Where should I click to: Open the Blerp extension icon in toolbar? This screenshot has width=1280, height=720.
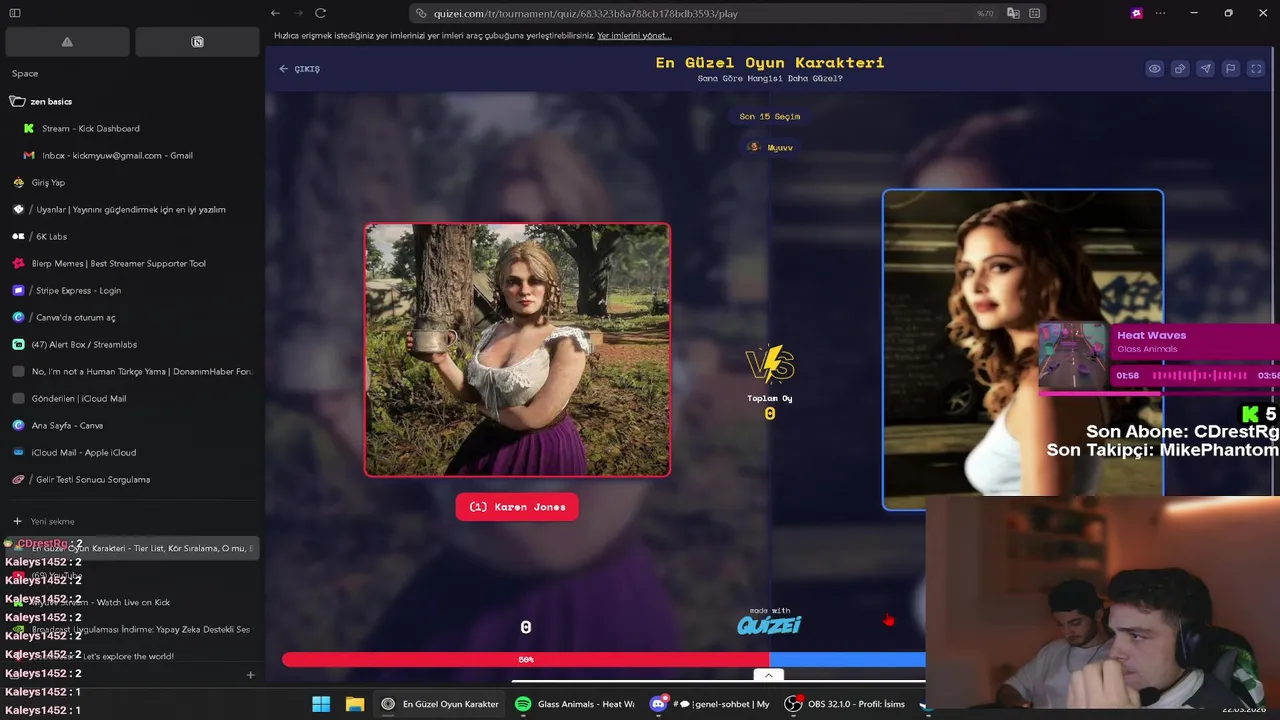click(x=1136, y=13)
